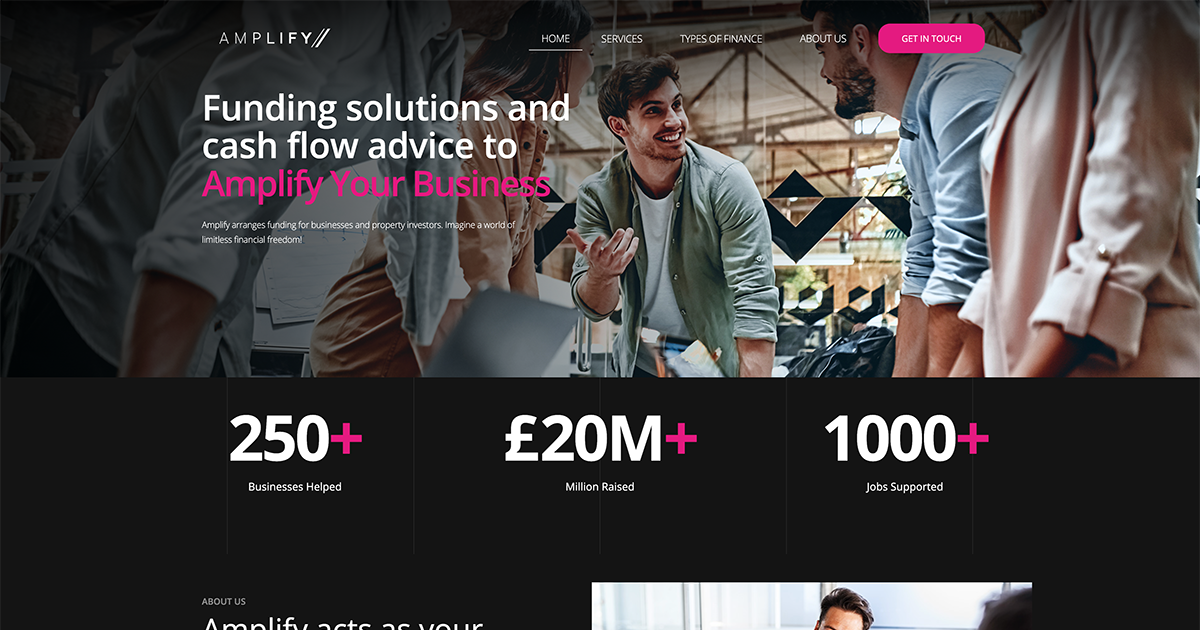The height and width of the screenshot is (630, 1200).
Task: Click the 'Amplify acts as your' heading
Action: tap(343, 623)
